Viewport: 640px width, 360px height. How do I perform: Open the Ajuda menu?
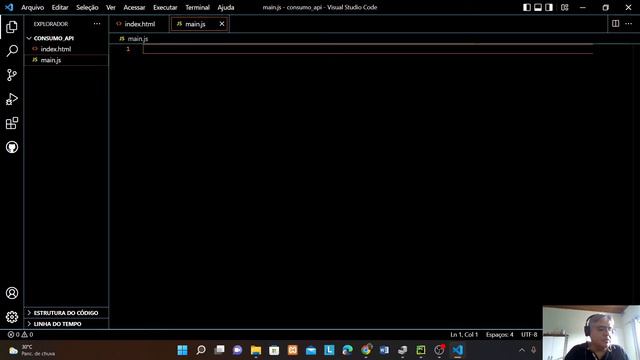pos(226,7)
